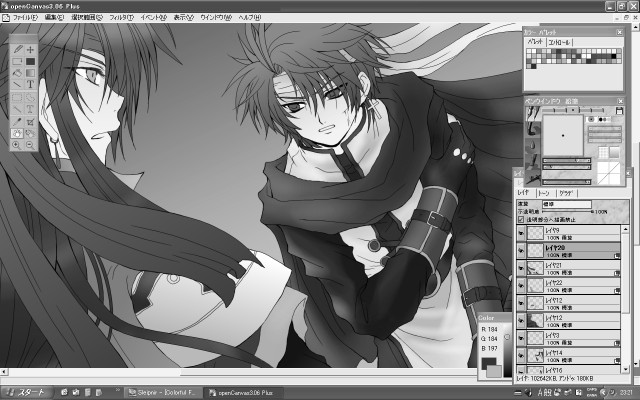Click the system tray clock showing 23:21

click(626, 393)
